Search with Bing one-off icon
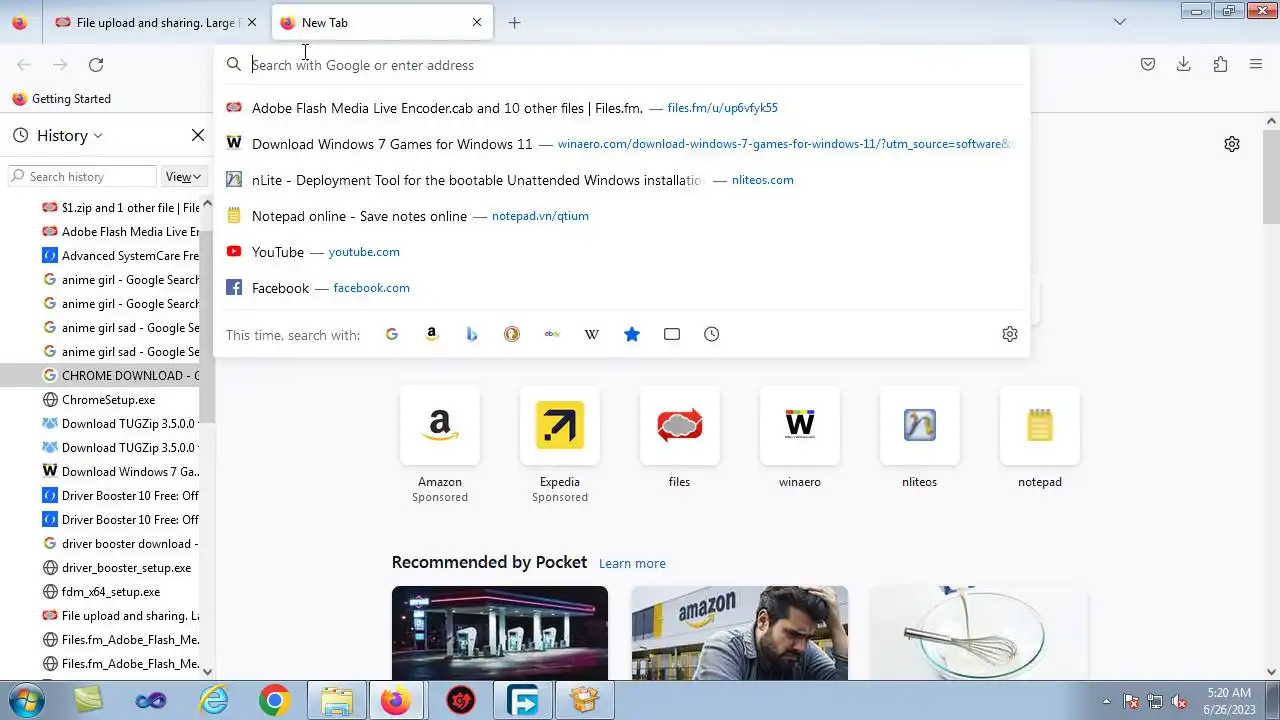This screenshot has height=720, width=1280. click(472, 334)
